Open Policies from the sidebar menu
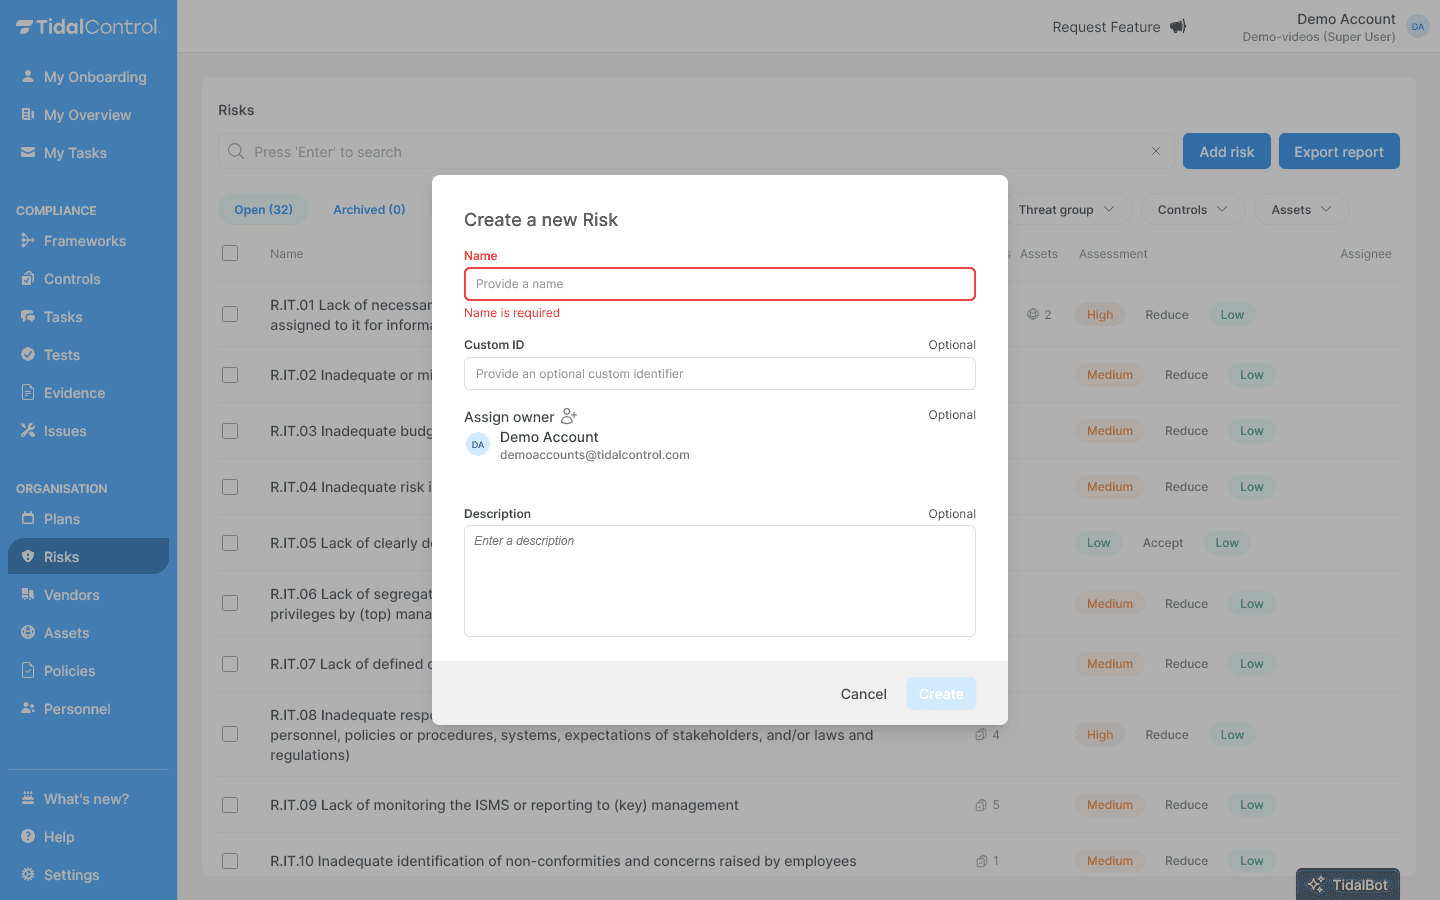1440x900 pixels. (x=70, y=671)
